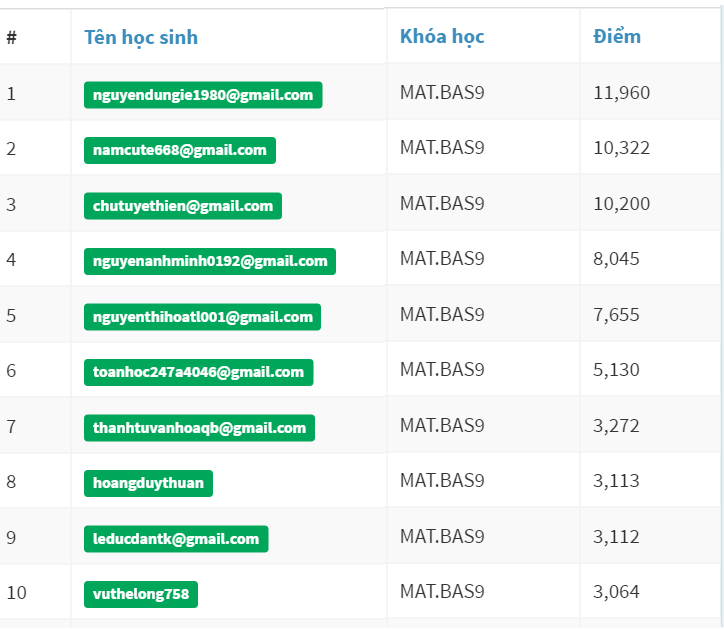Click score 10,322 in row 2
The width and height of the screenshot is (724, 630).
tap(621, 148)
